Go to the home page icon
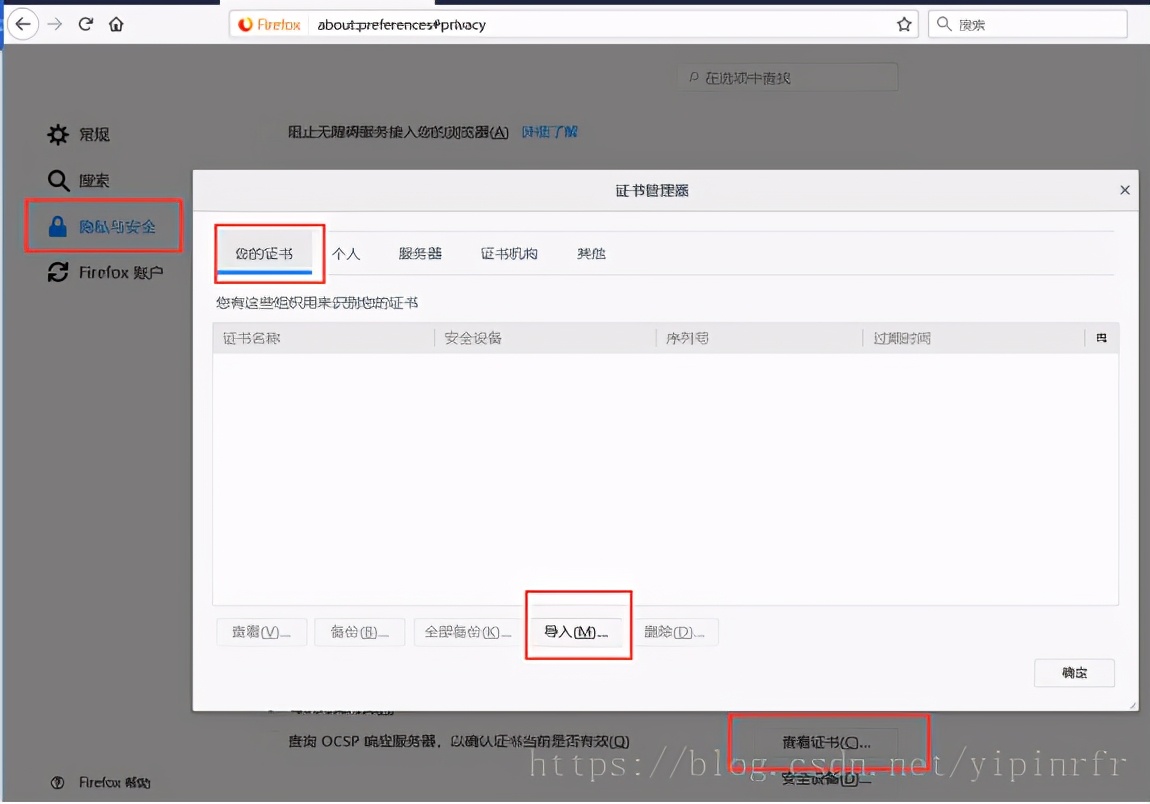1150x804 pixels. tap(116, 24)
